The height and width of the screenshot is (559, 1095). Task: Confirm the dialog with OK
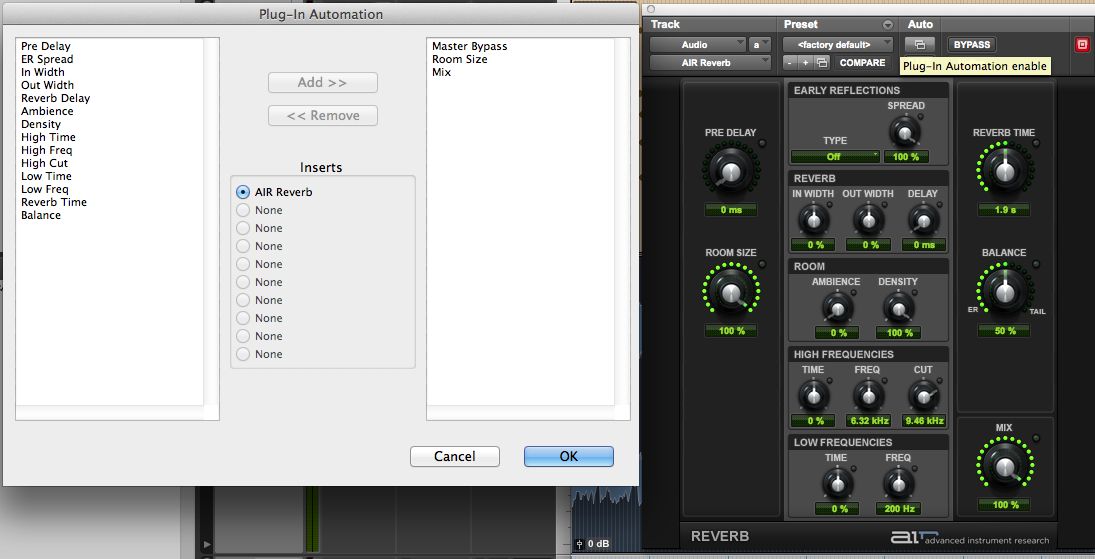568,456
